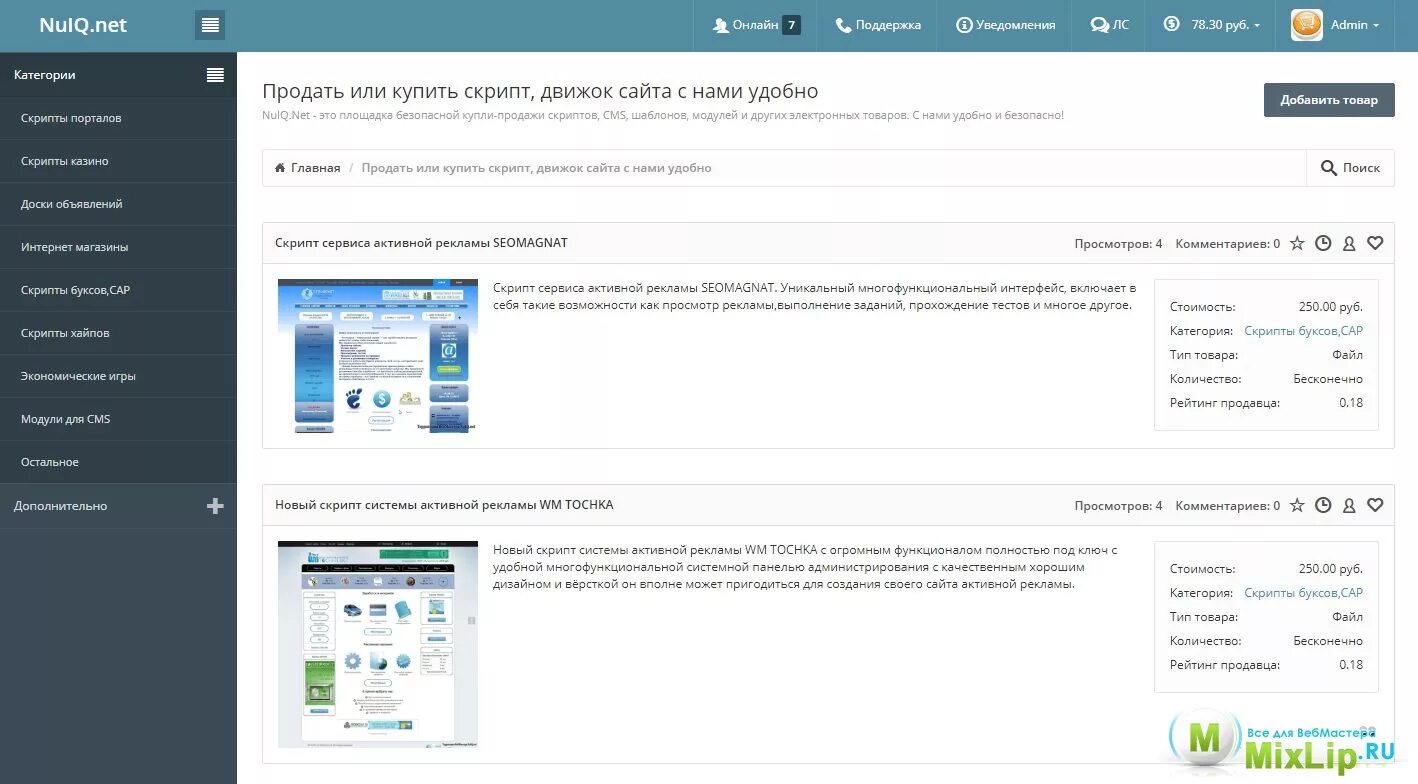Screen dimensions: 1418x784
Task: Click Комментариев: 0 on SEOMAGNAT item
Action: point(1227,243)
